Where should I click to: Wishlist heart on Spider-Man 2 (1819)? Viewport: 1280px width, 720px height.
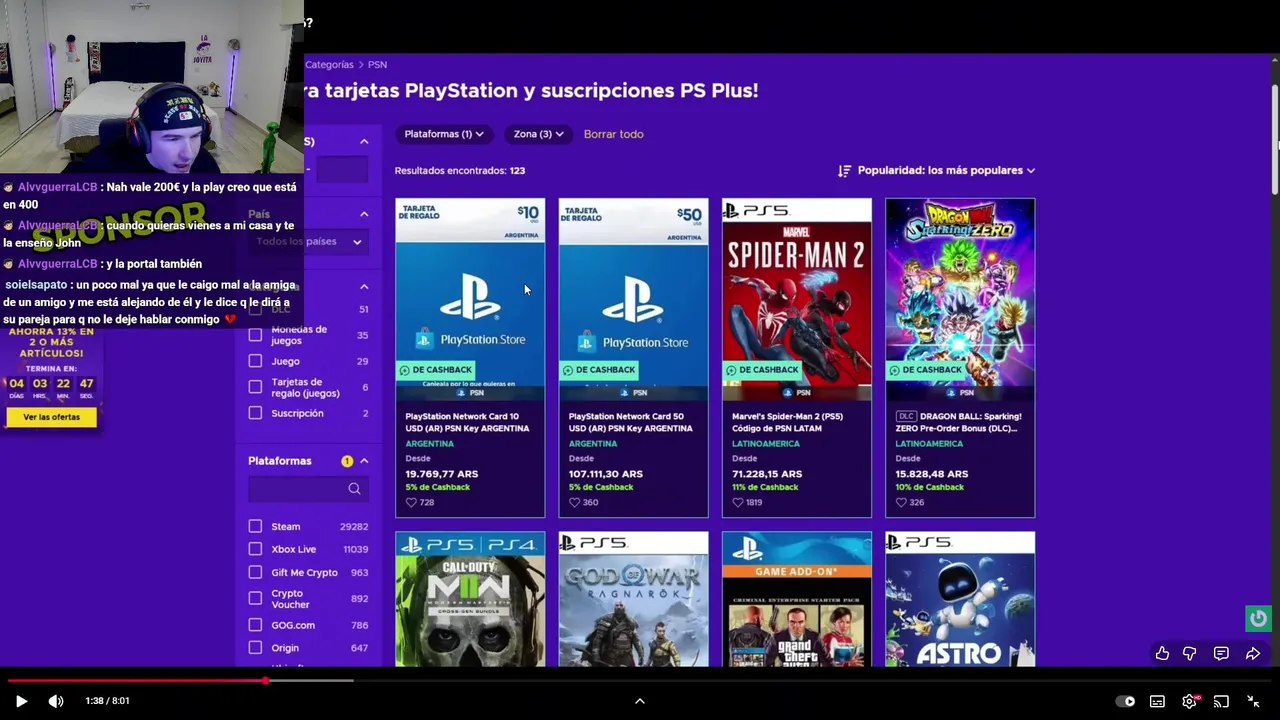pyautogui.click(x=737, y=502)
